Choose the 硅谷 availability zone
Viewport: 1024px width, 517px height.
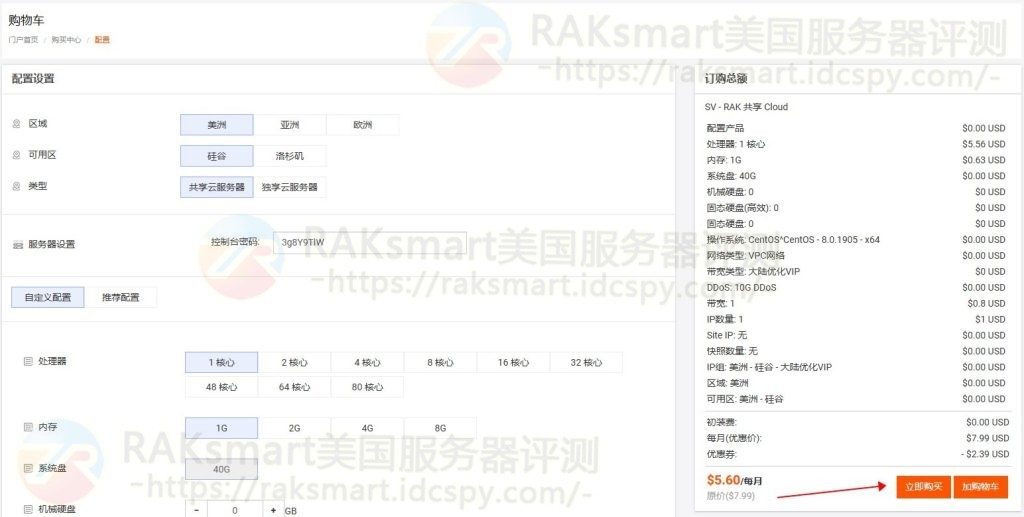coord(216,156)
